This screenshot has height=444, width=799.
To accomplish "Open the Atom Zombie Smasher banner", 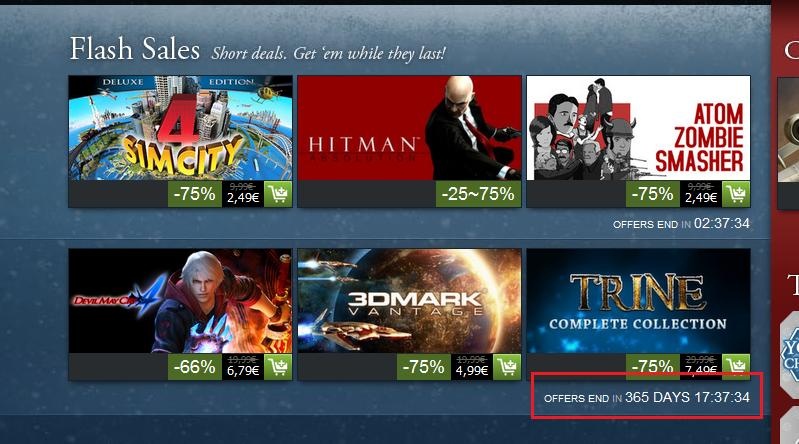I will 638,128.
